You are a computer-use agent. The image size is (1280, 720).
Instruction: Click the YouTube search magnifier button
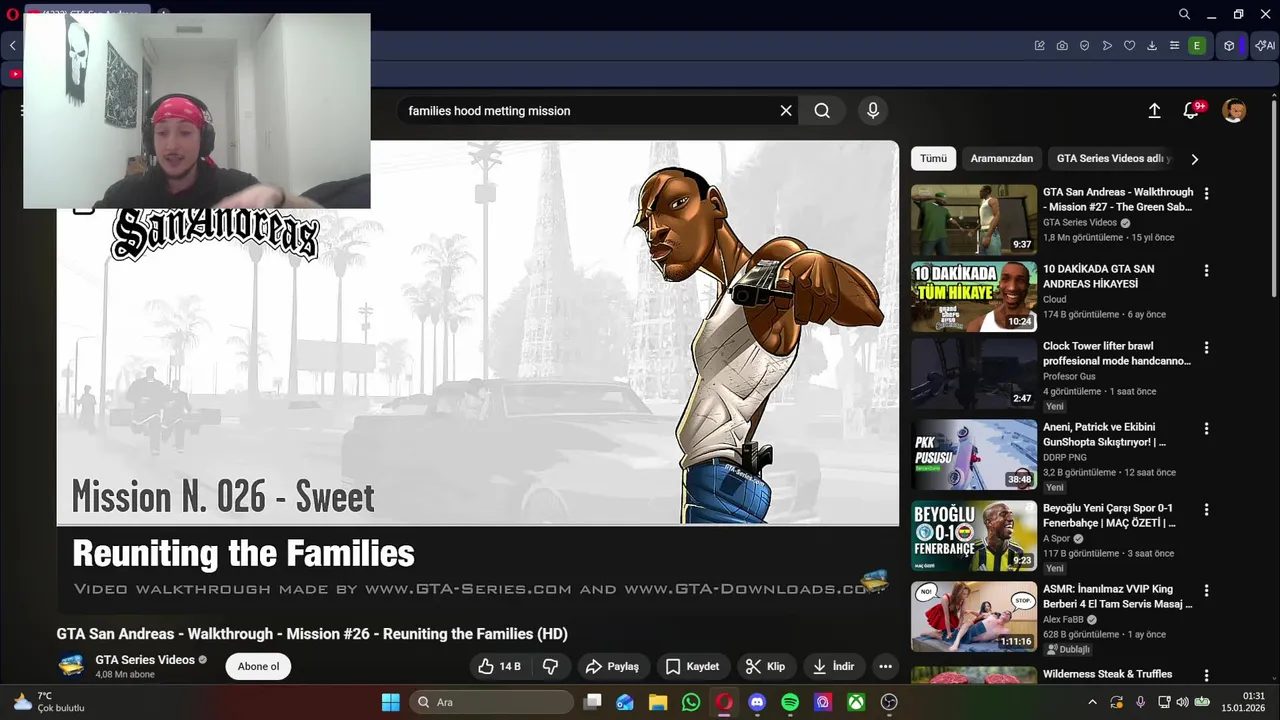coord(822,111)
